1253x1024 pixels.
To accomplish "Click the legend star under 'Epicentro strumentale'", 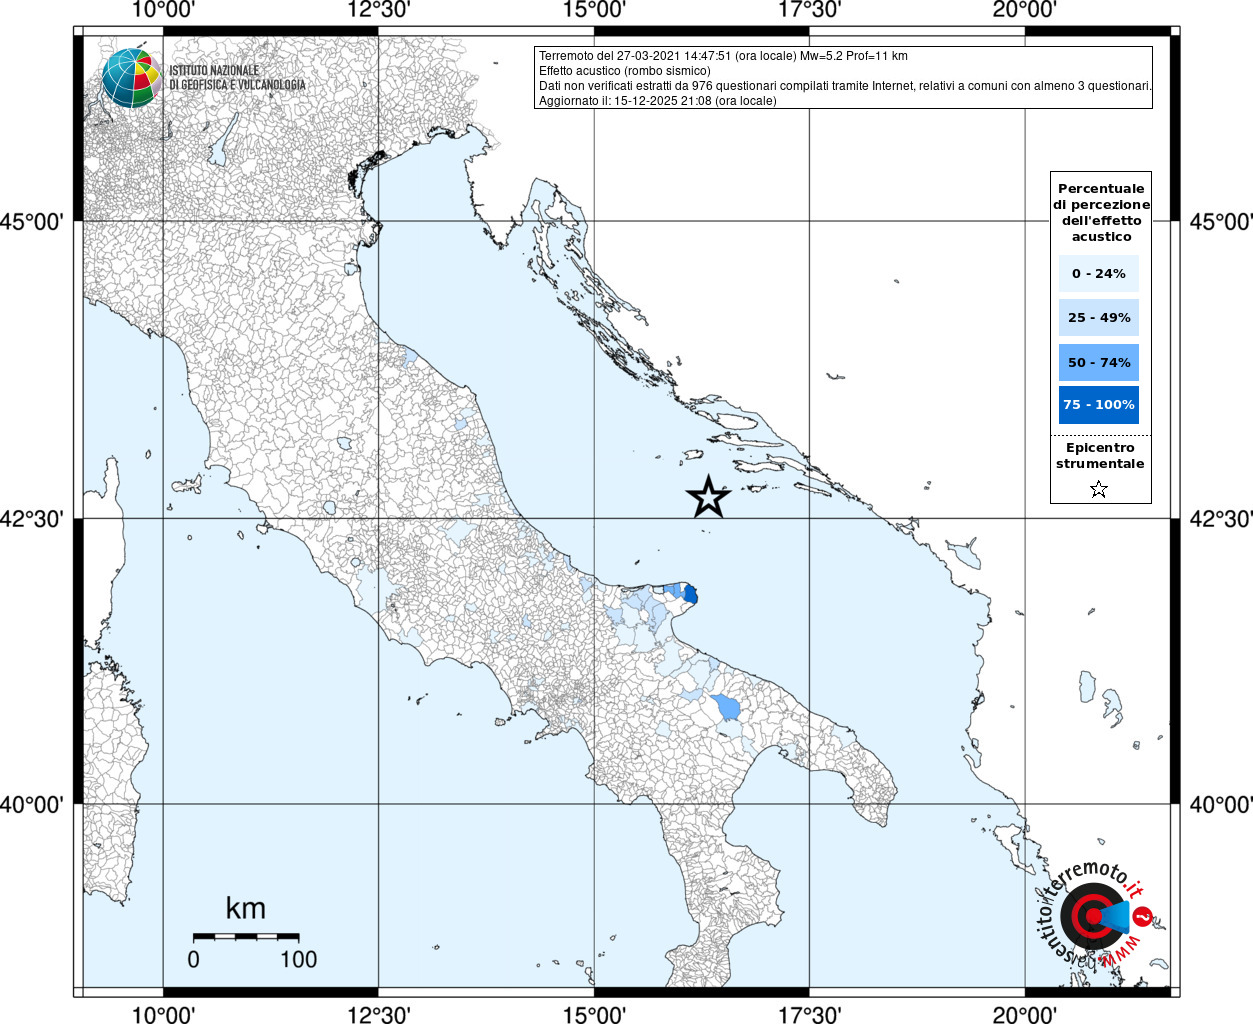I will [1099, 489].
